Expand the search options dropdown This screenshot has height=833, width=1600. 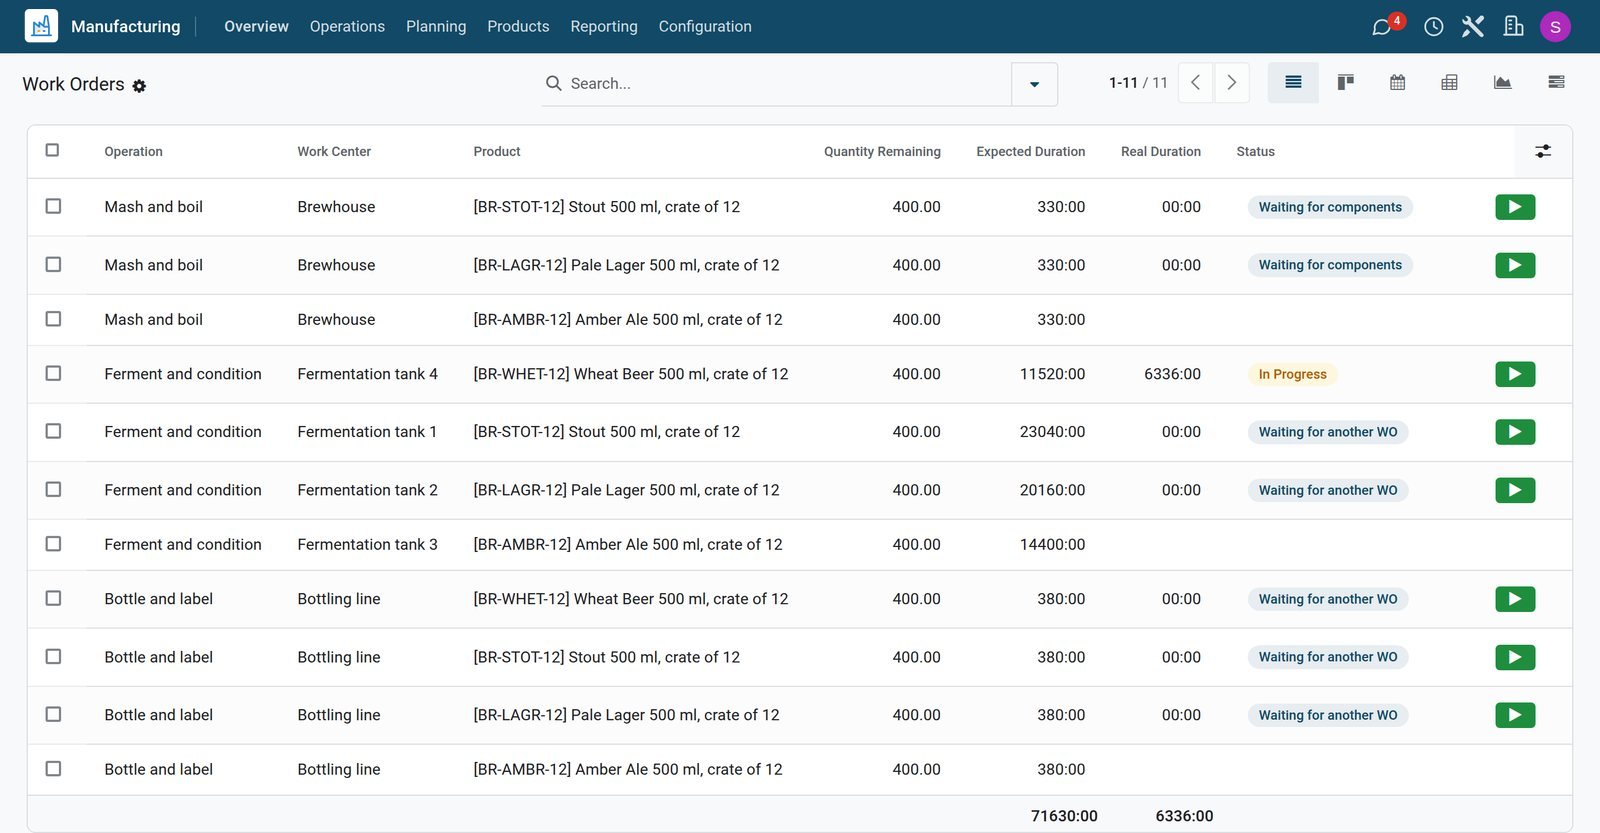tap(1035, 84)
